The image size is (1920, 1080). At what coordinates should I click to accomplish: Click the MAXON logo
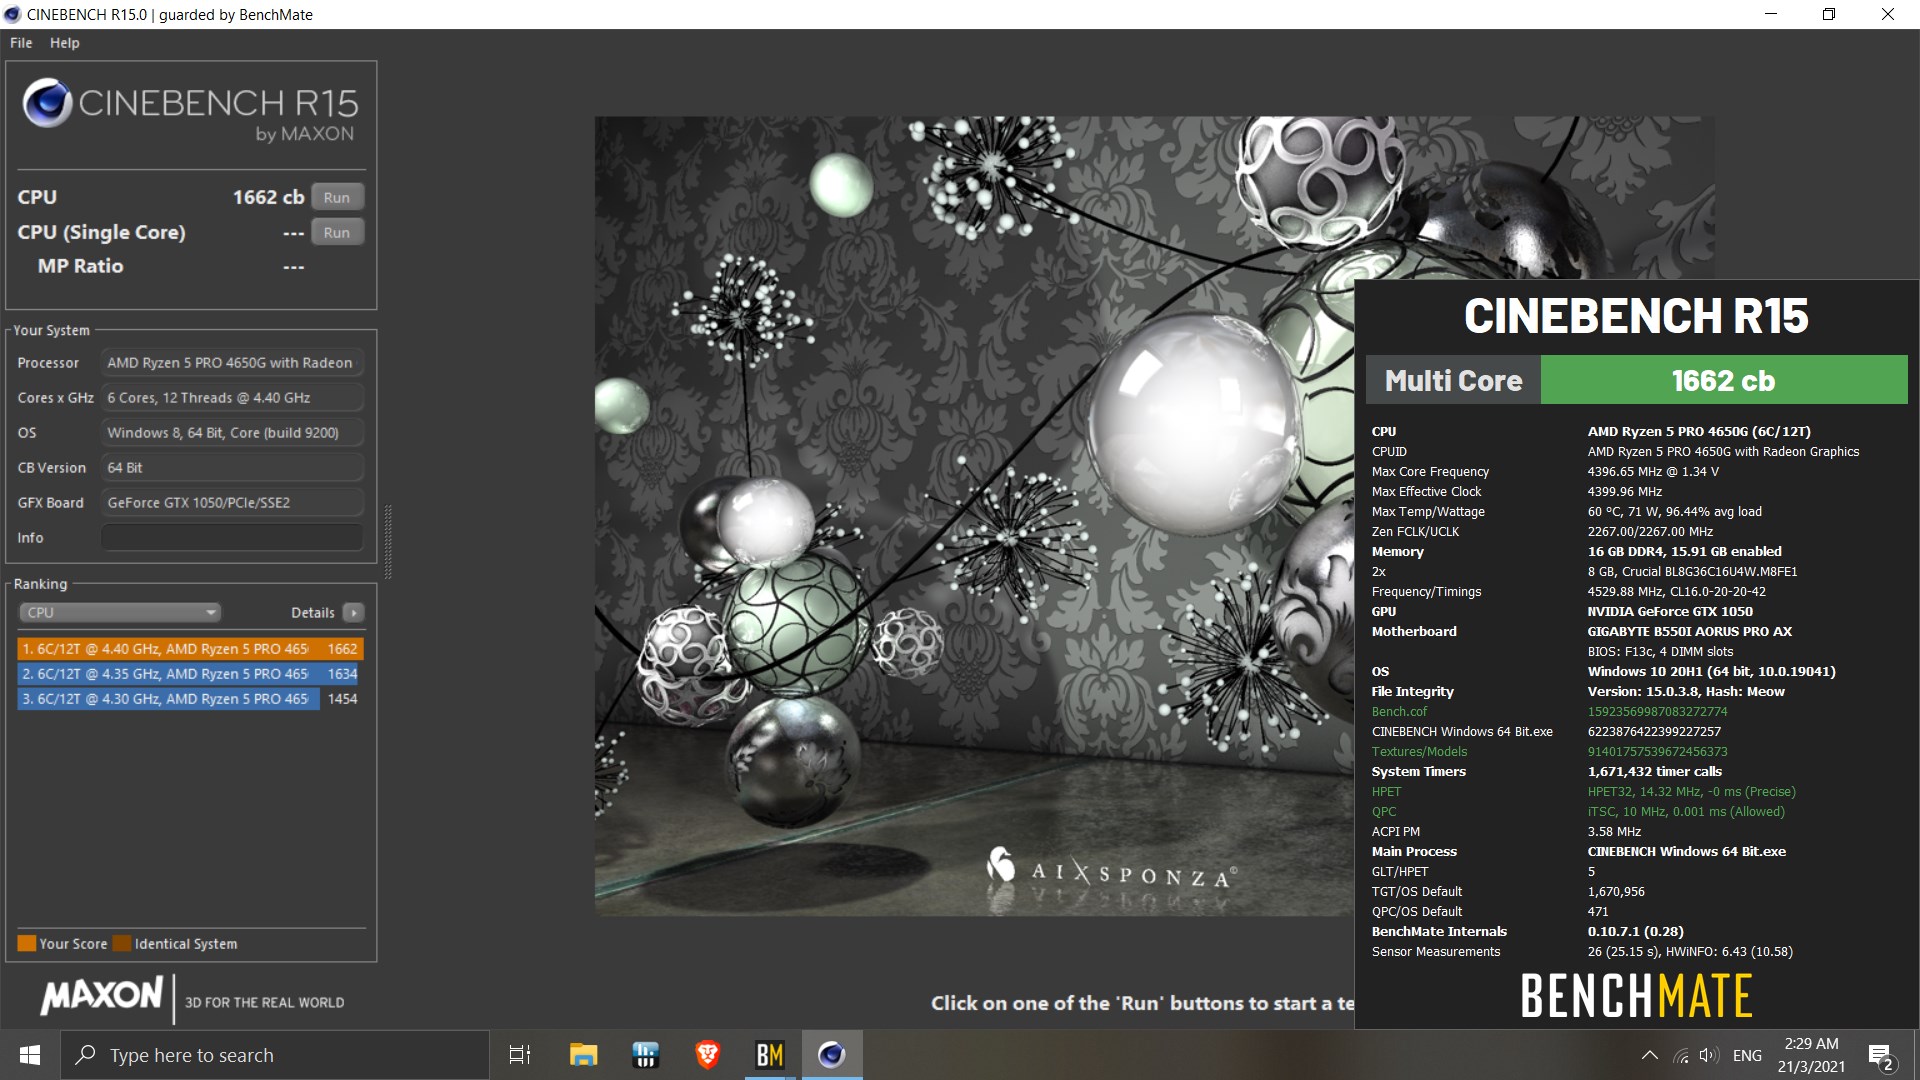point(101,996)
